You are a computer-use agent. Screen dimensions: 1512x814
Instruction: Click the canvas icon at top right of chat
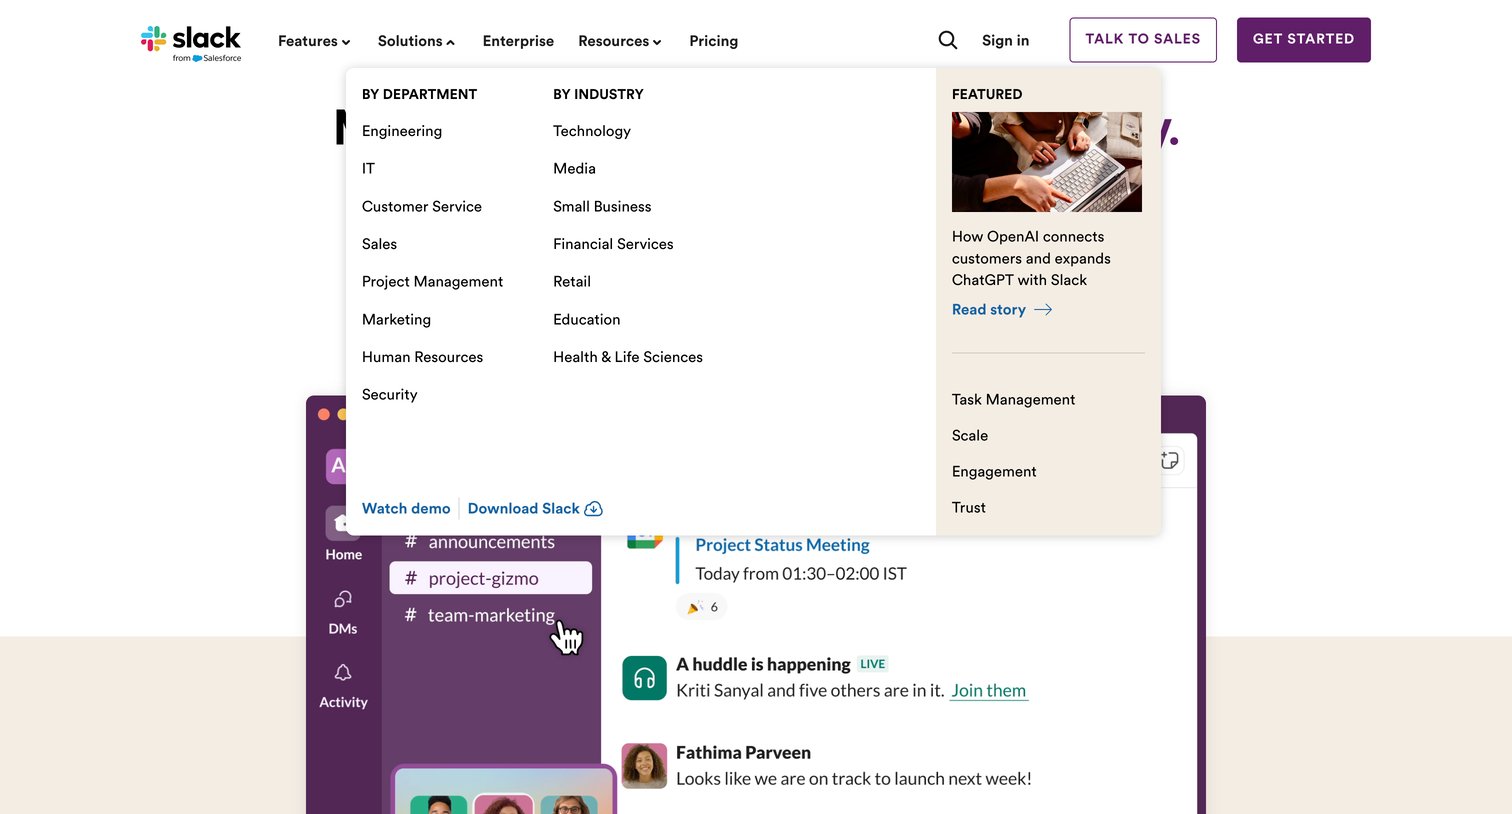(1170, 460)
